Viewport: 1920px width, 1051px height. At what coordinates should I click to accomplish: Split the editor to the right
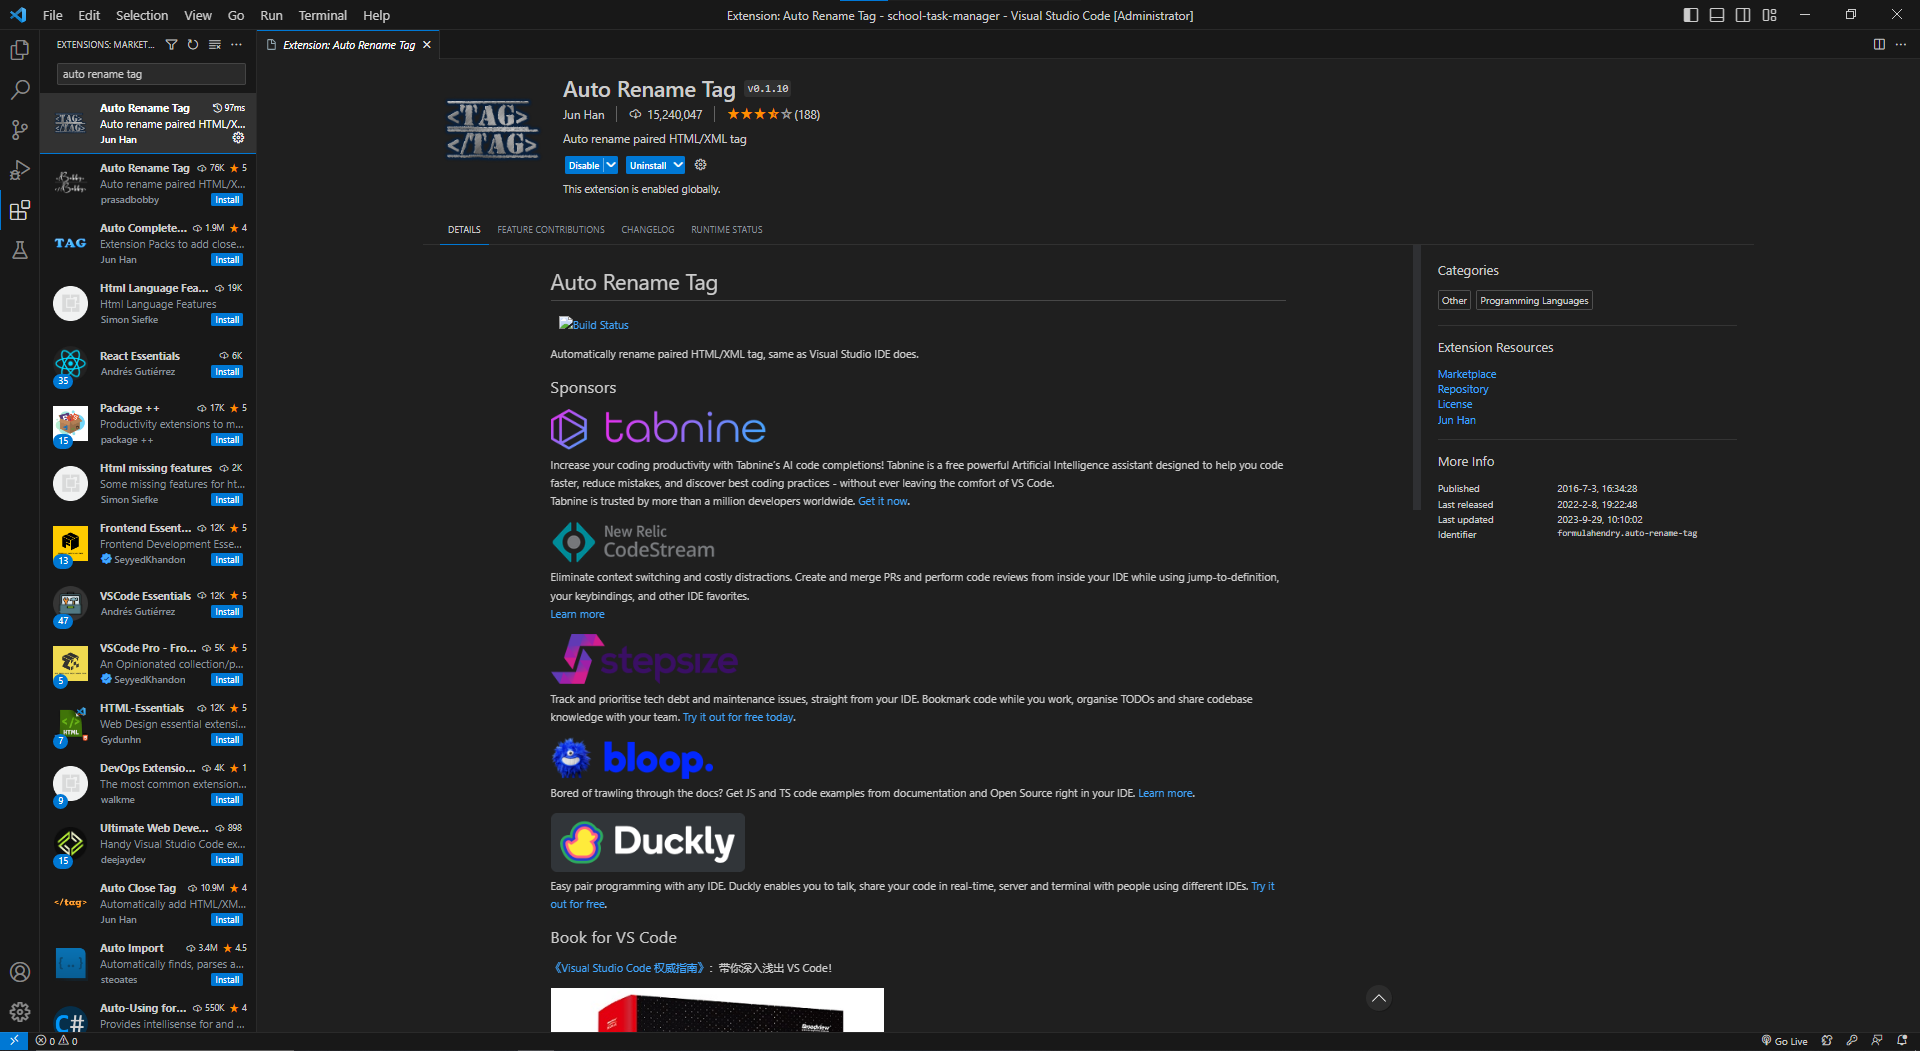[x=1879, y=44]
